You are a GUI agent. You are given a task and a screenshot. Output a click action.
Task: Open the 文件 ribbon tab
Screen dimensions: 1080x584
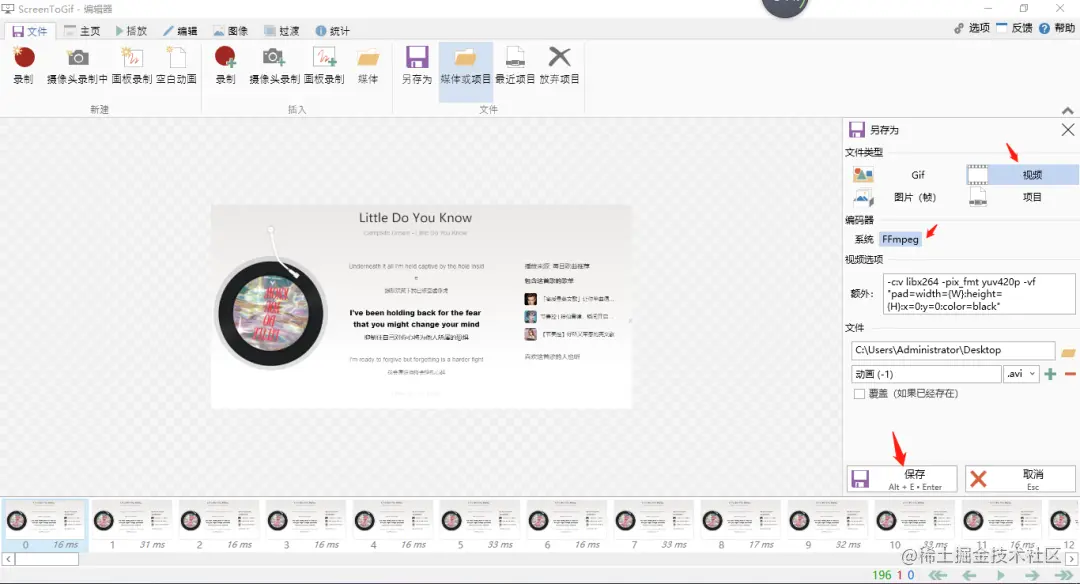(30, 31)
